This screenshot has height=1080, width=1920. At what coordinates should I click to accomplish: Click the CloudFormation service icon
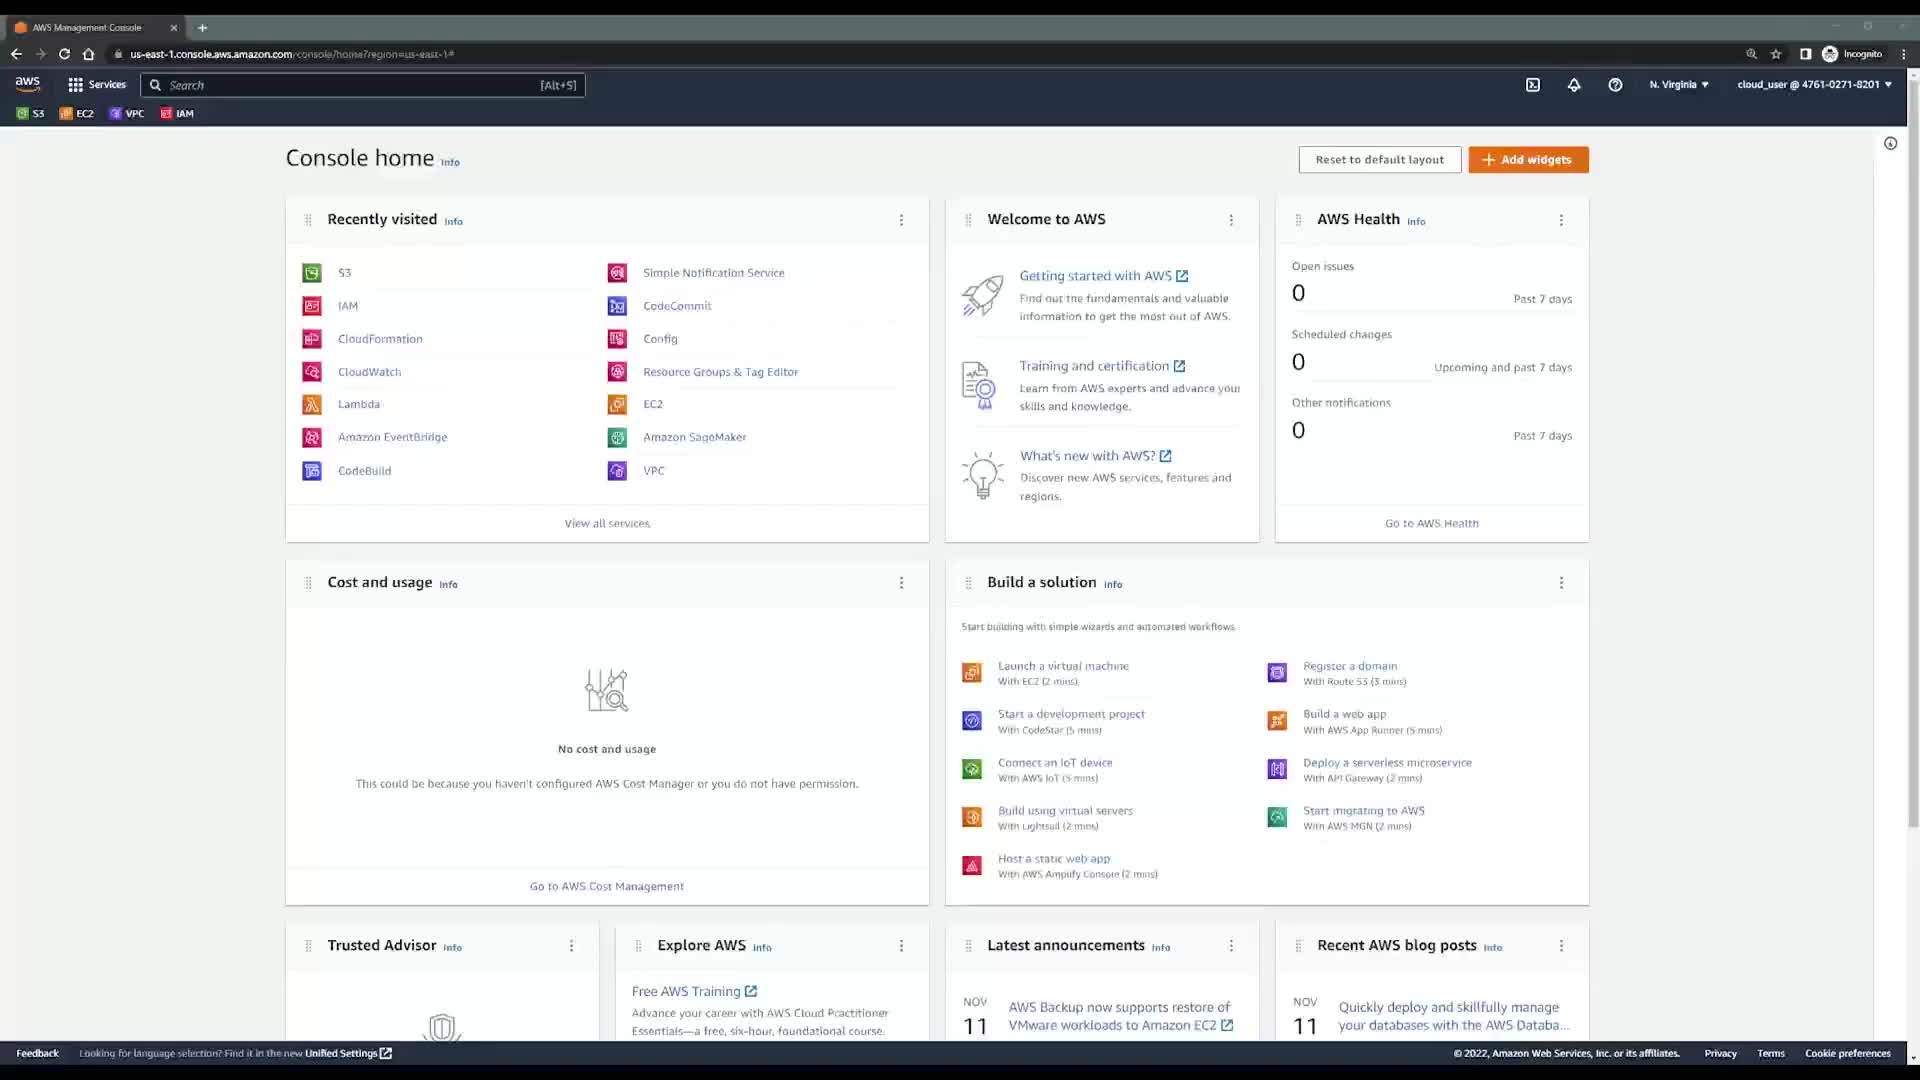coord(312,339)
